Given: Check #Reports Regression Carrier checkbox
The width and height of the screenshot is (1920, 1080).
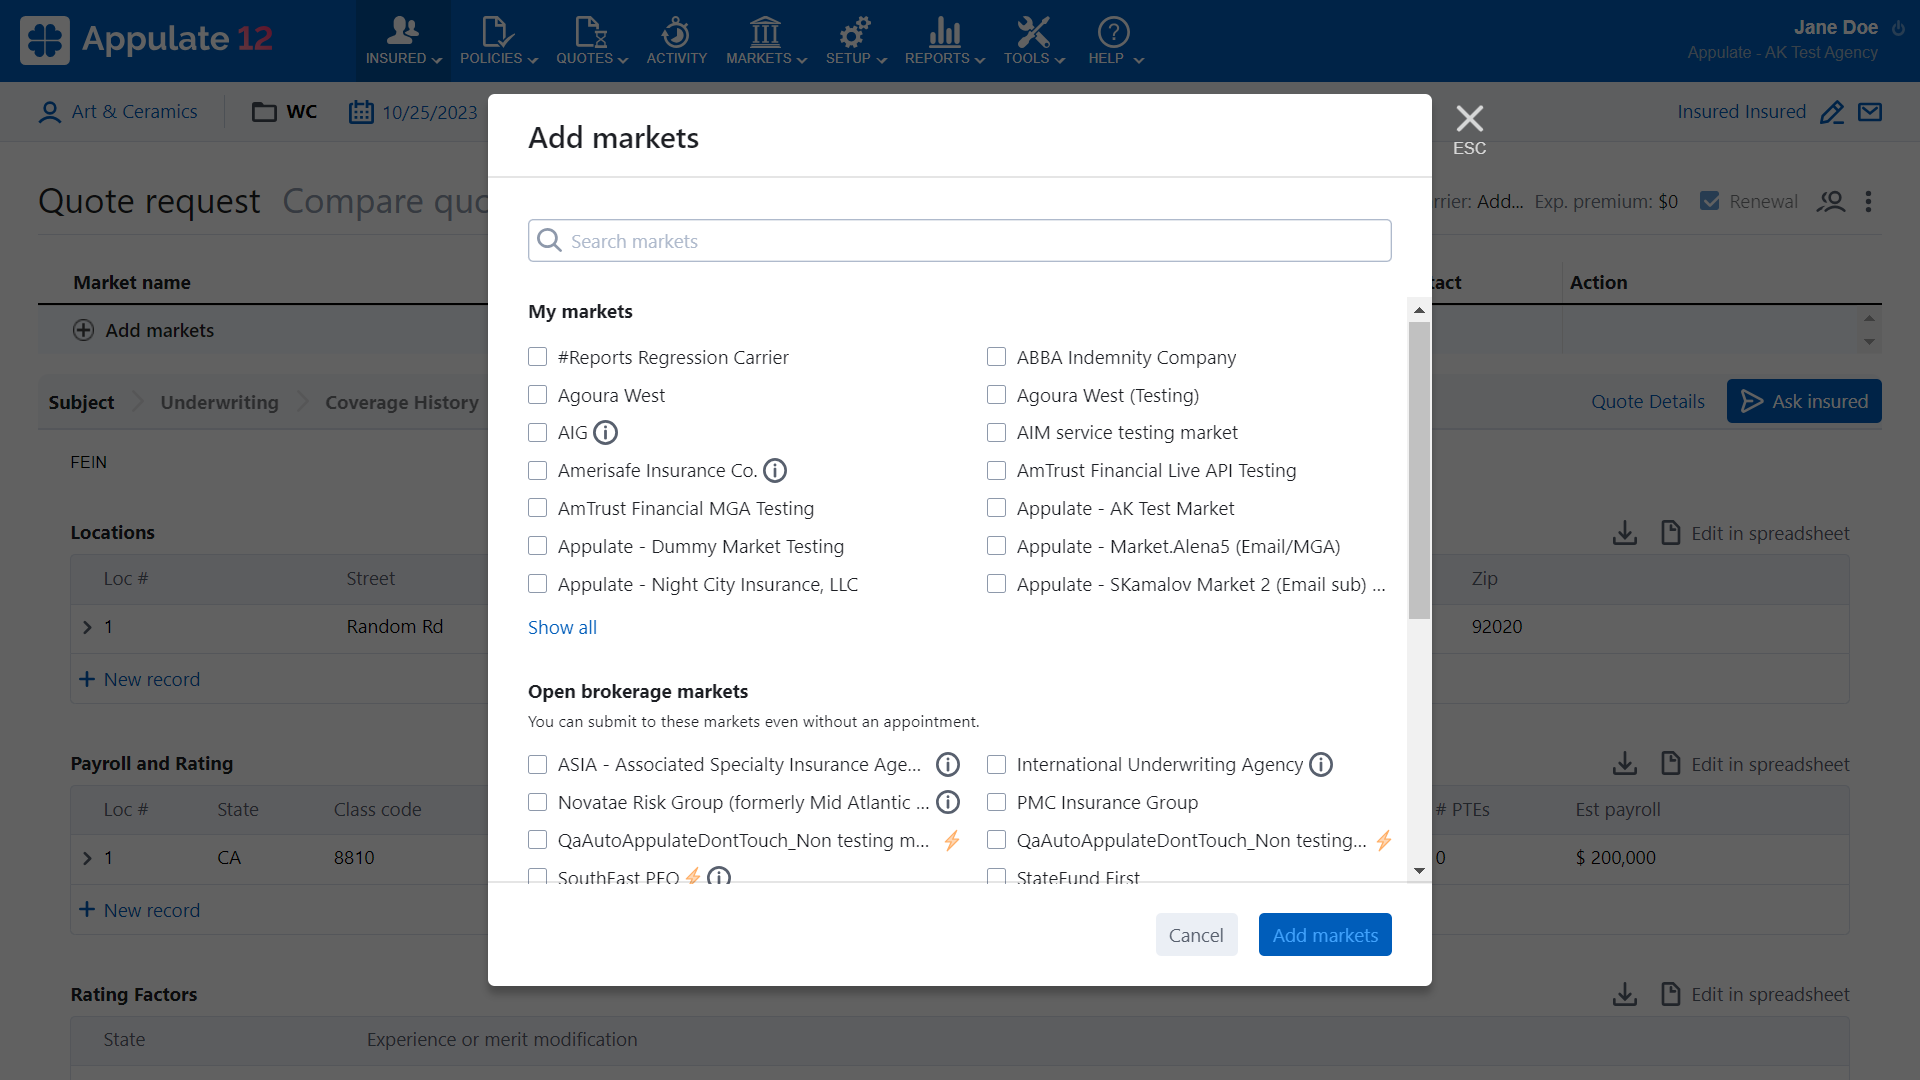Looking at the screenshot, I should (538, 357).
